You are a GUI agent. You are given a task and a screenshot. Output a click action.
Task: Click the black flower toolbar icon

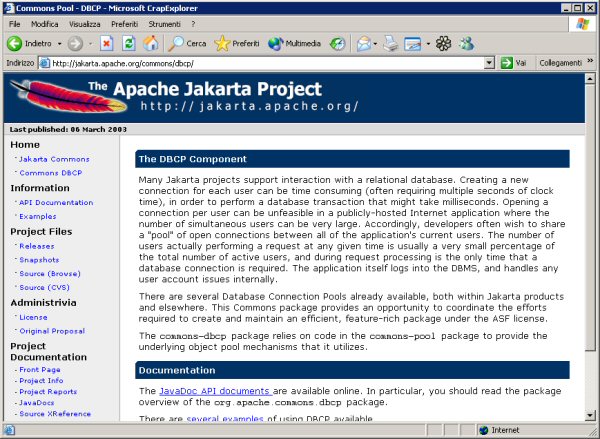click(443, 44)
